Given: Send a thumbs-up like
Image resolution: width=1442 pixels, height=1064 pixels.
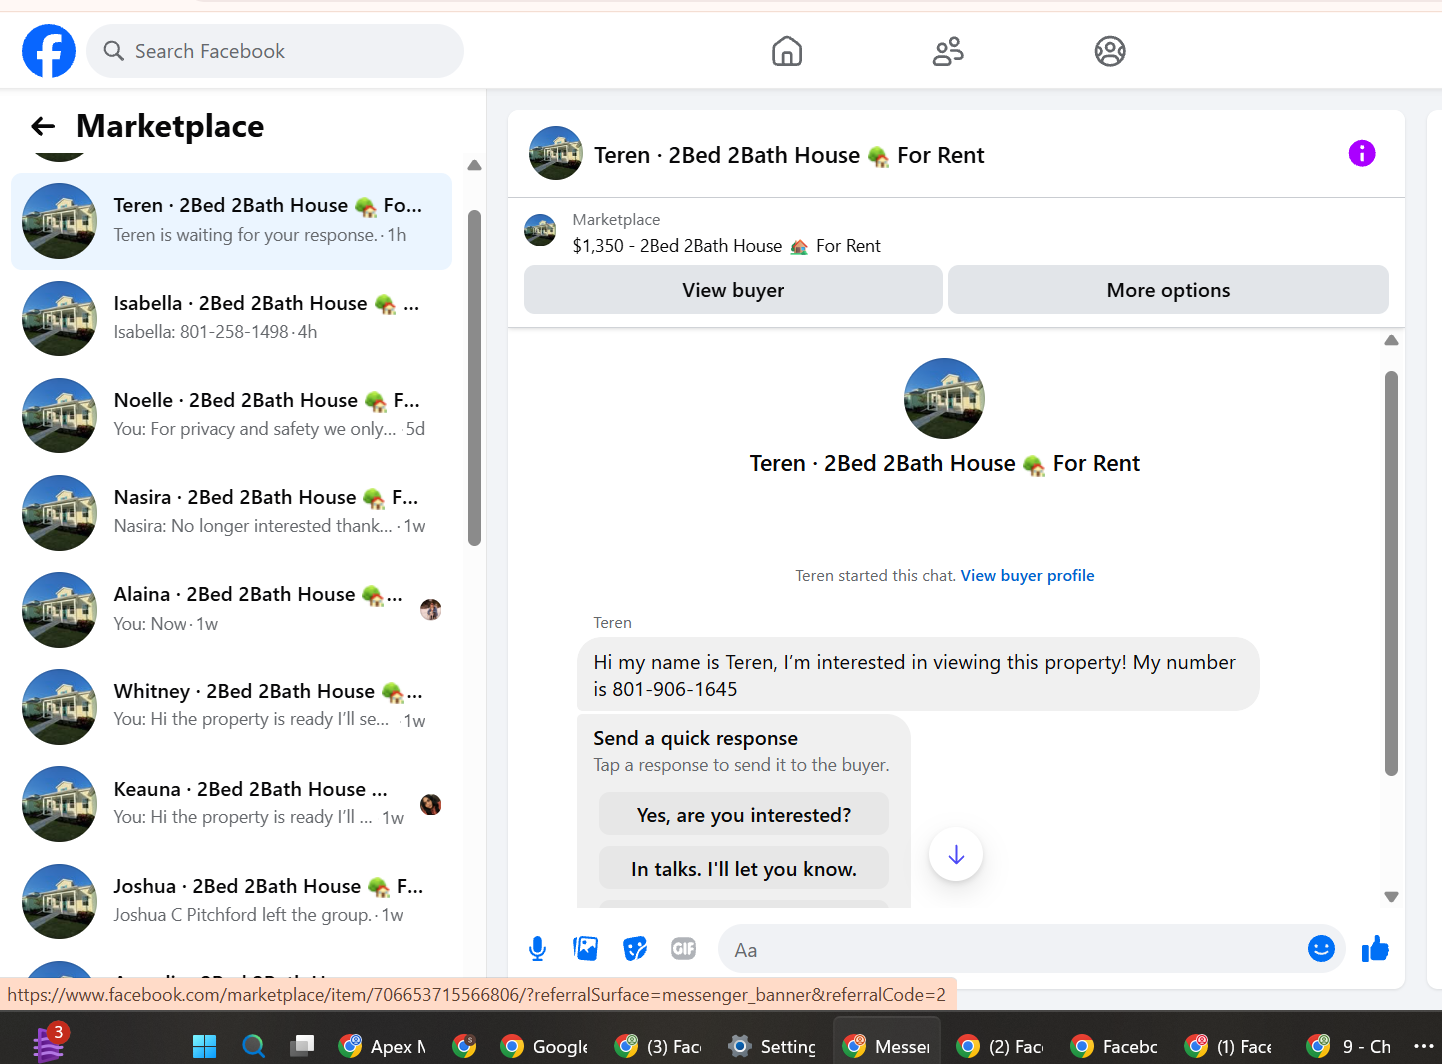Looking at the screenshot, I should pos(1376,949).
